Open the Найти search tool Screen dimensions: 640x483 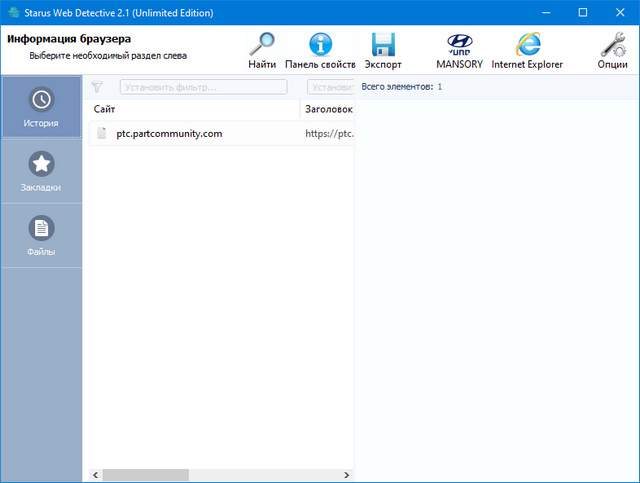coord(262,51)
